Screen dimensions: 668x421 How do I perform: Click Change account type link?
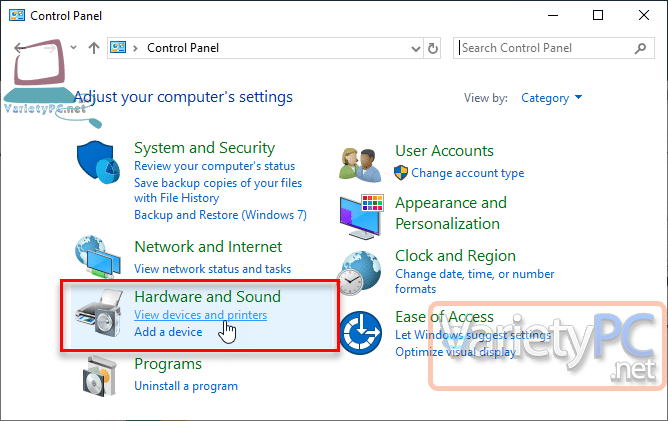(467, 173)
